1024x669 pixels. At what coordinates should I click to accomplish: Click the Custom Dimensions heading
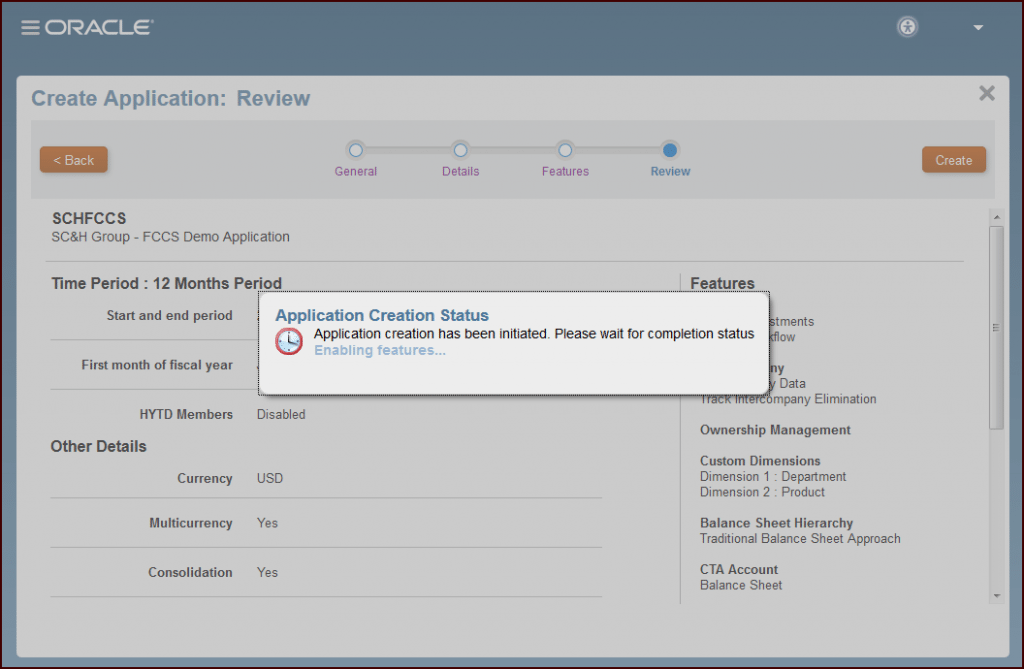click(760, 461)
